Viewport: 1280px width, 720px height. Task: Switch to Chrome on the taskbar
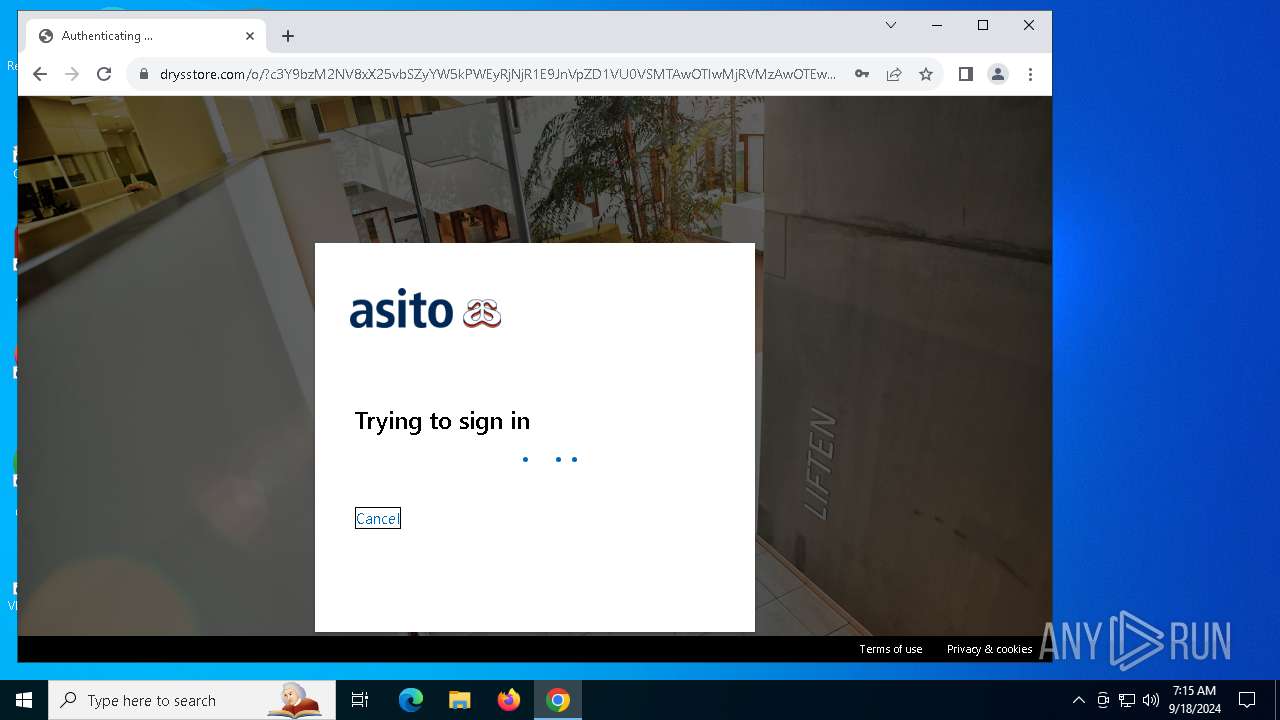(x=558, y=700)
